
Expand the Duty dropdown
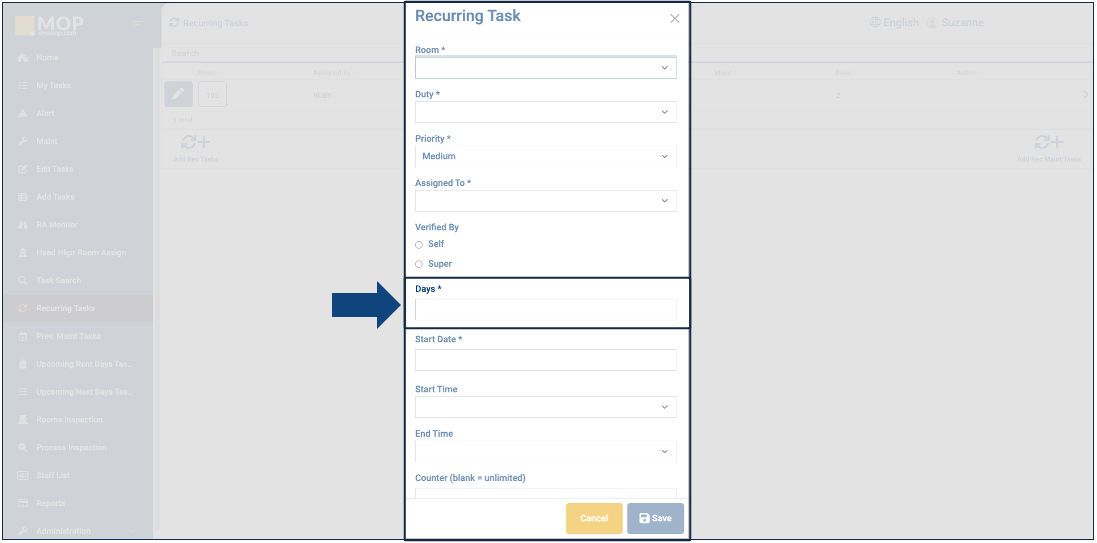pyautogui.click(x=545, y=112)
